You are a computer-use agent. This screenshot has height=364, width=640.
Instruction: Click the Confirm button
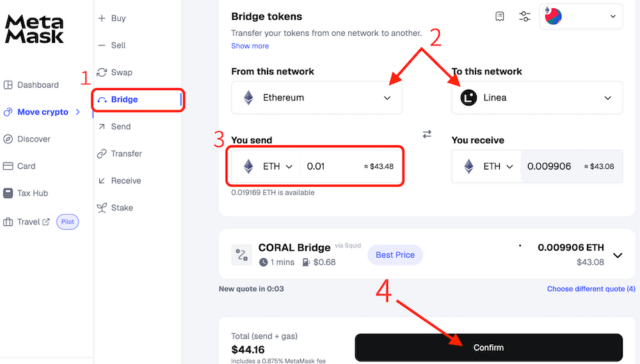click(x=489, y=348)
